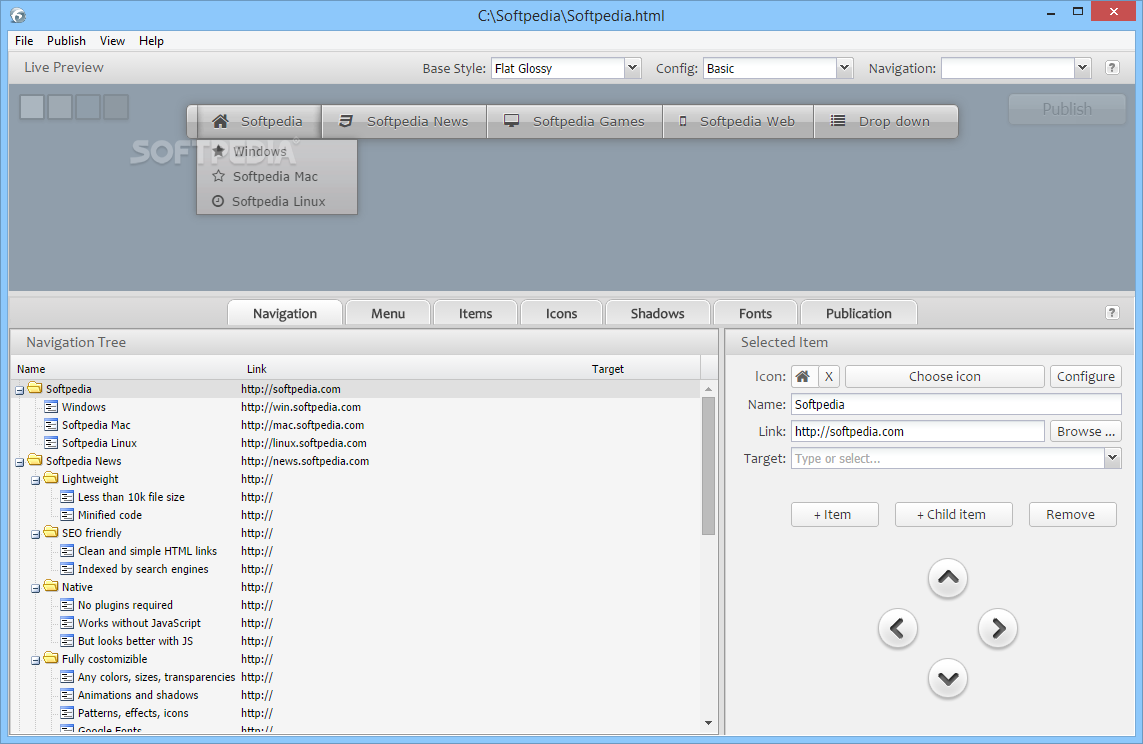1143x744 pixels.
Task: Select the Animations and shadows row
Action: (x=357, y=695)
